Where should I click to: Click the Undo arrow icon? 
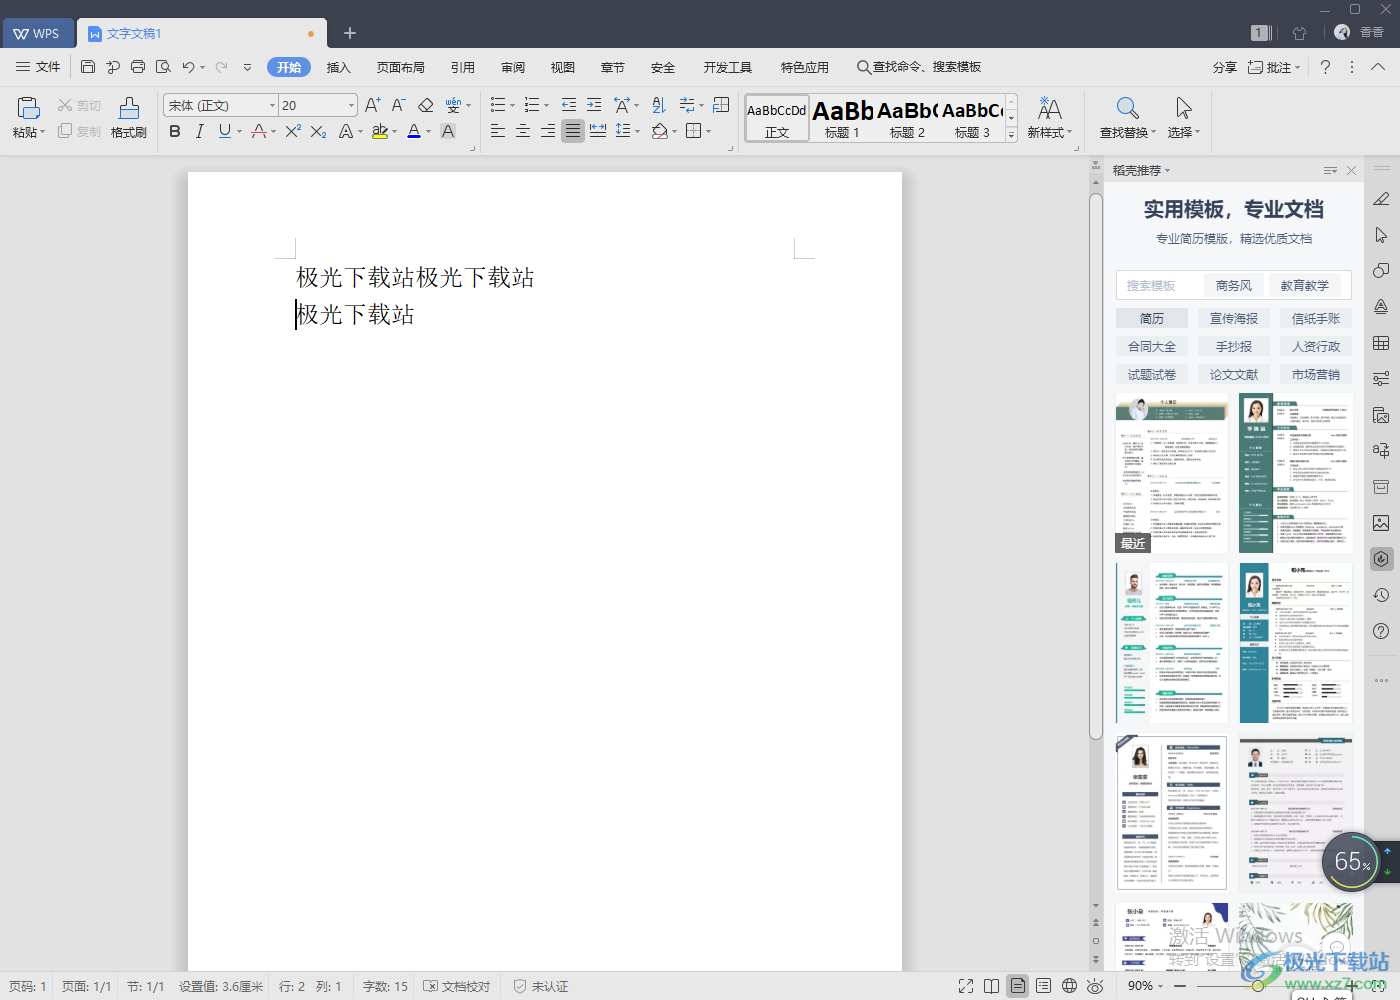point(188,67)
